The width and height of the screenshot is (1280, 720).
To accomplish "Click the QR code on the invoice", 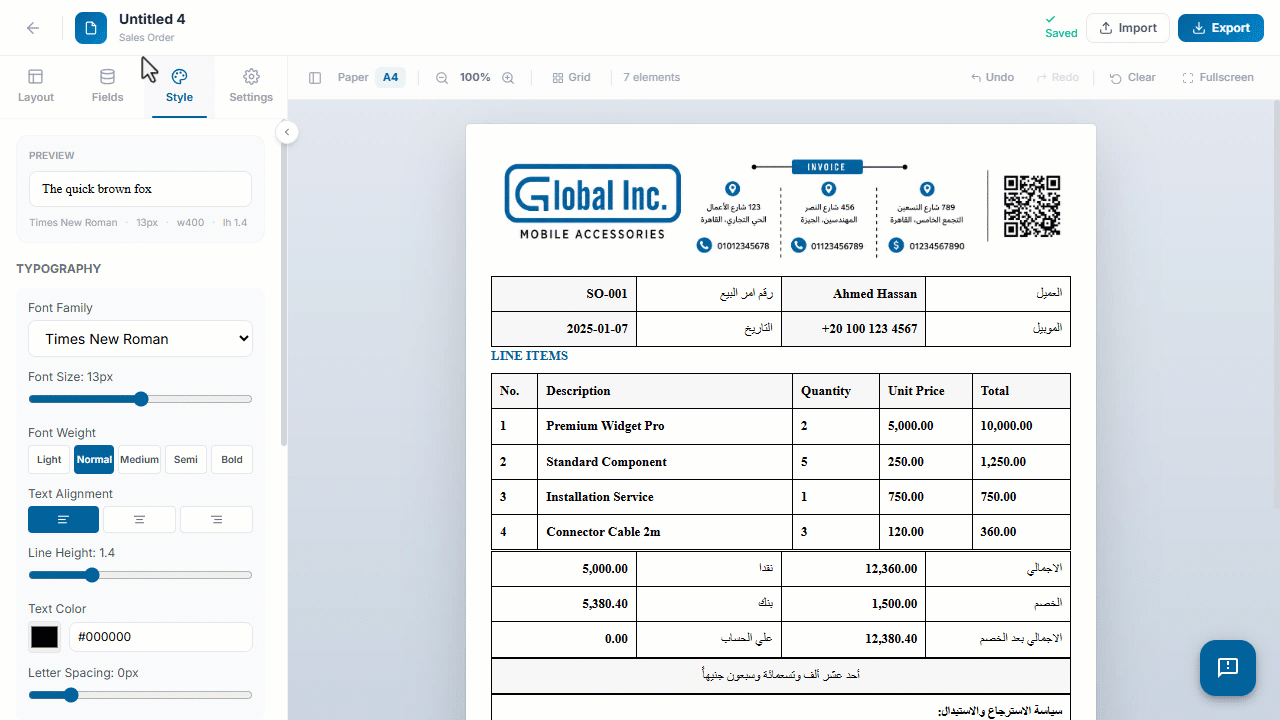I will [x=1032, y=206].
